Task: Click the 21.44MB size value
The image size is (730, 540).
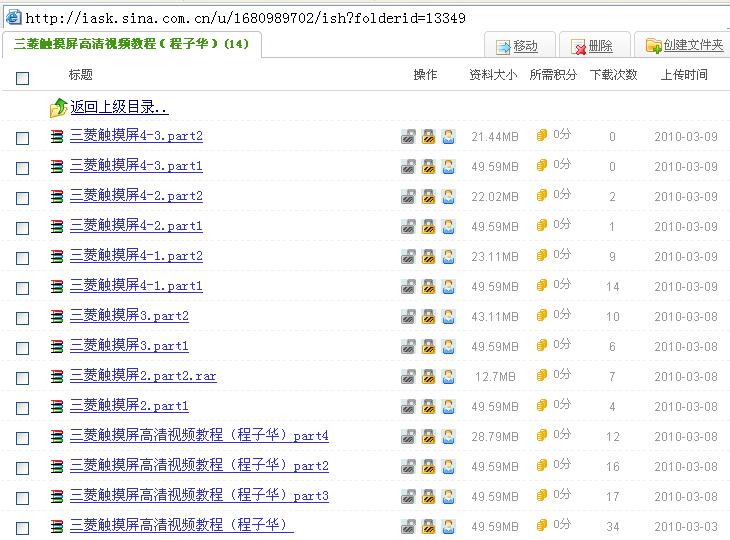Action: pyautogui.click(x=495, y=137)
